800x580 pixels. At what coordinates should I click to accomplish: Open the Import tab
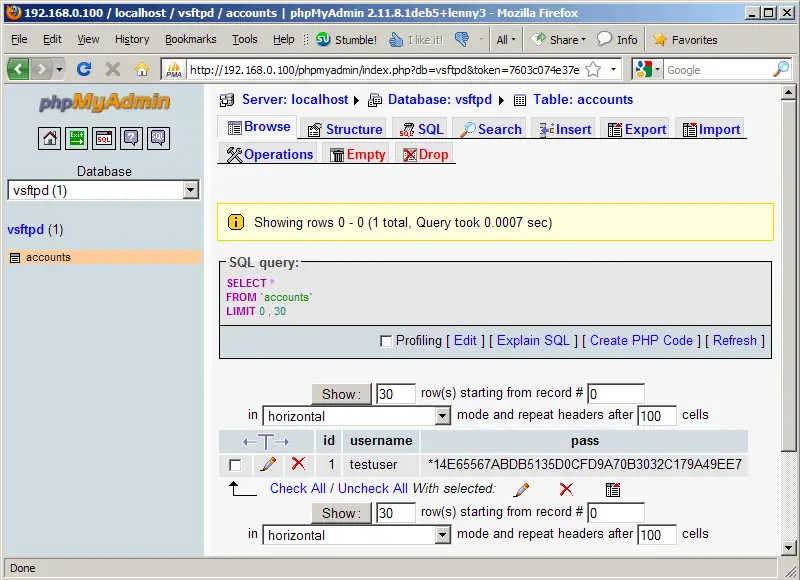711,130
